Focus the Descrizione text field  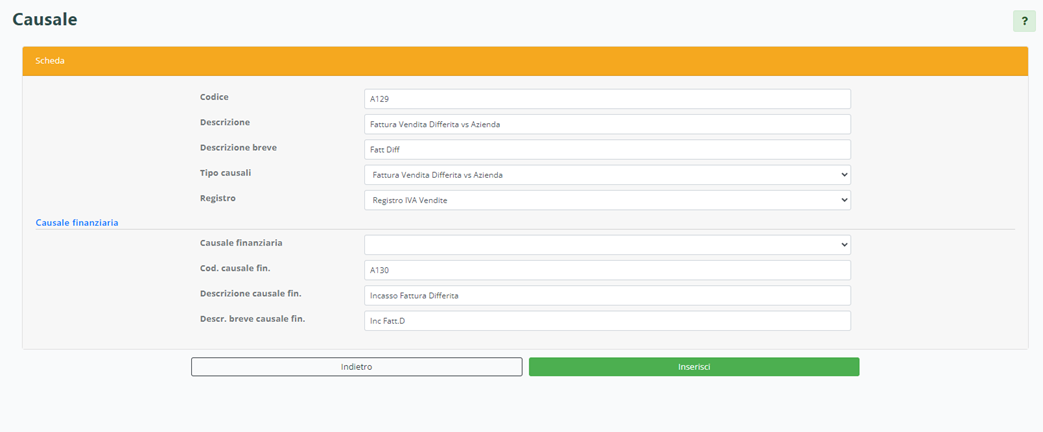pos(607,124)
